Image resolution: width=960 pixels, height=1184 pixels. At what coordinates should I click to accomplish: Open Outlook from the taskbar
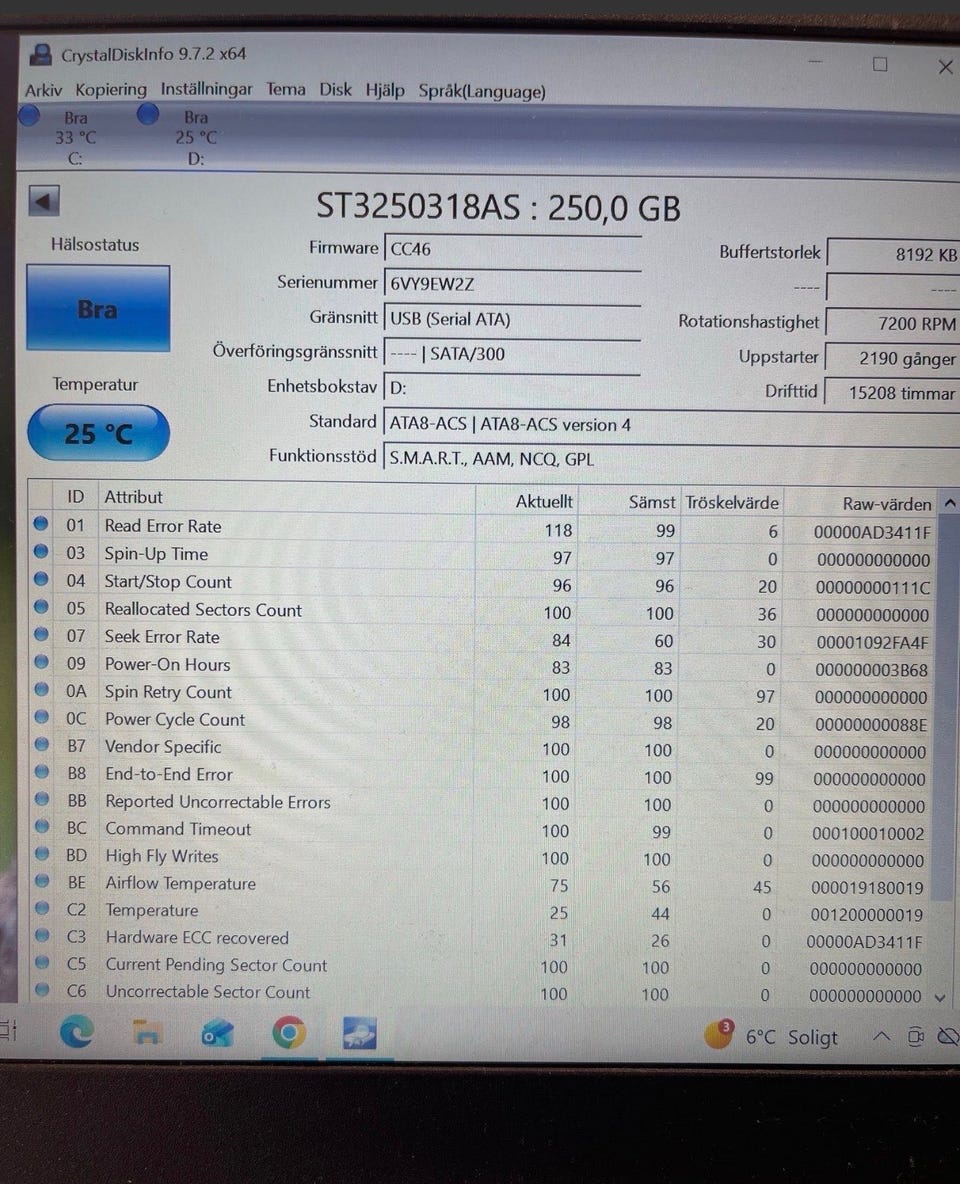[218, 1033]
